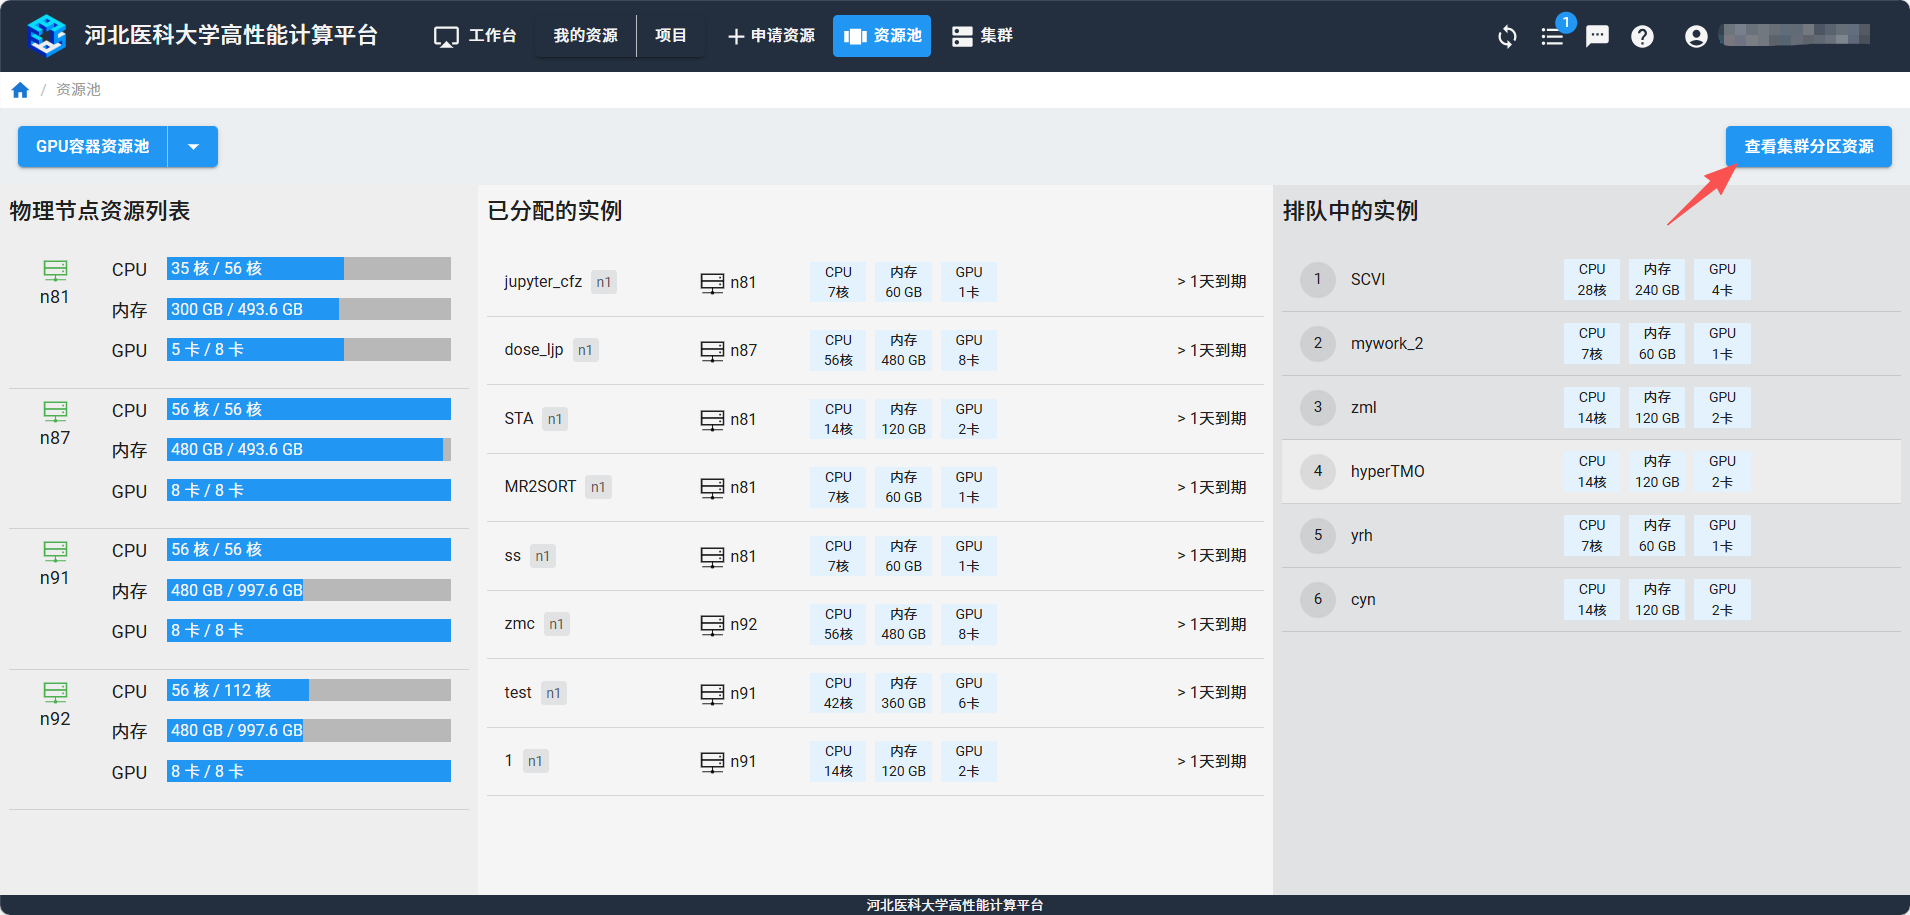The height and width of the screenshot is (915, 1910).
Task: Click the home breadcrumb icon
Action: point(20,90)
